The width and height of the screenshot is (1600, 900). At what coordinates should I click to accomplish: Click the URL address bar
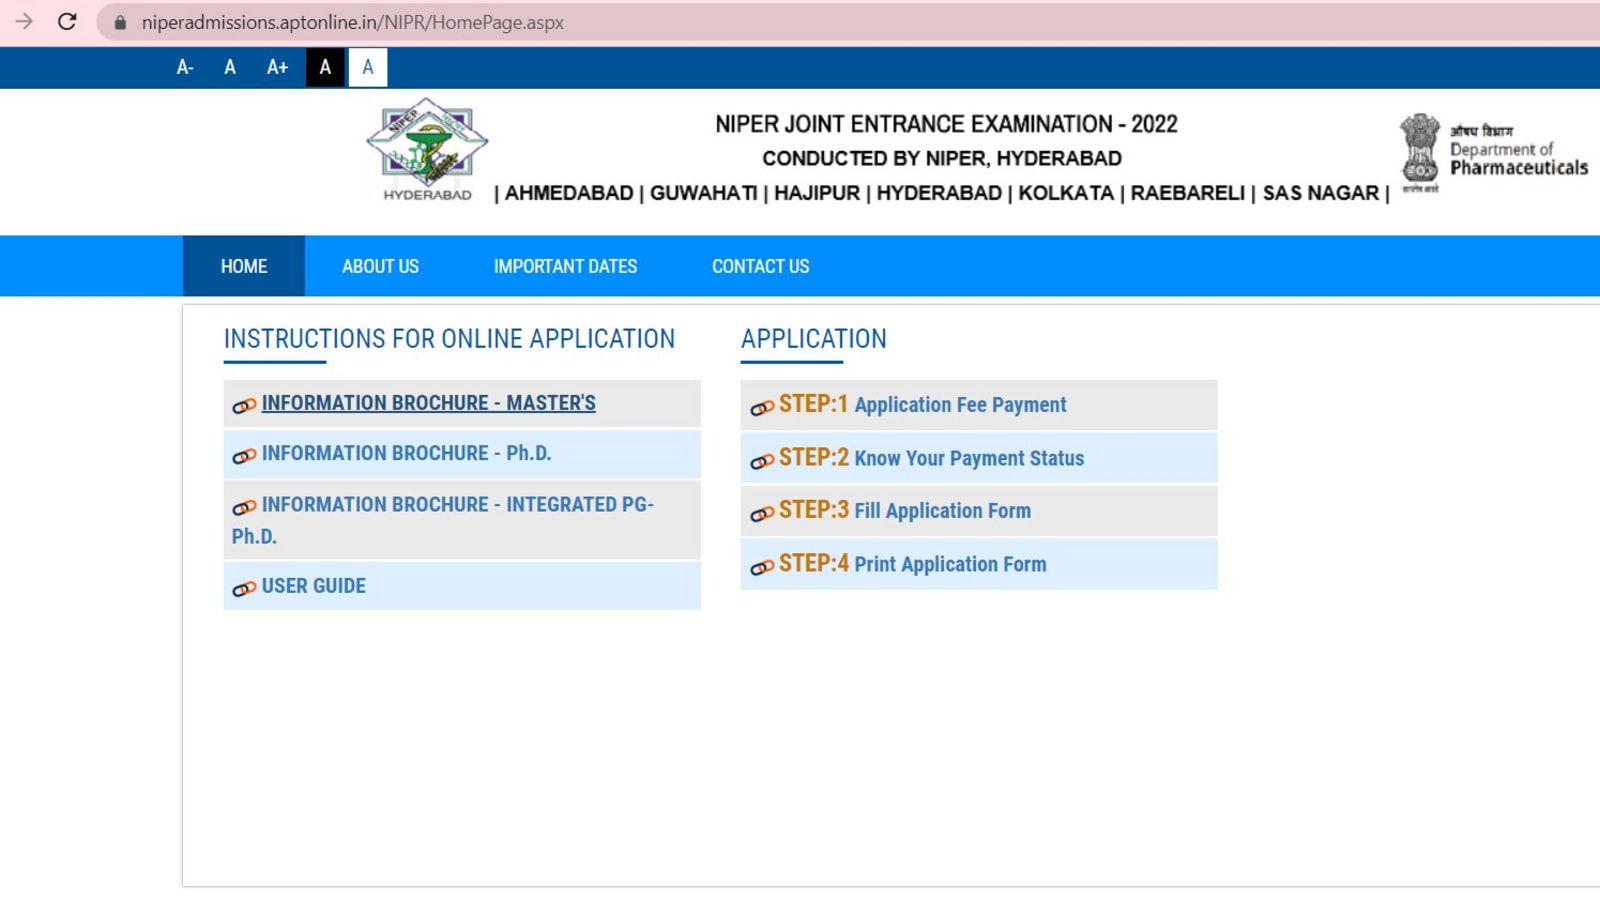click(x=350, y=22)
